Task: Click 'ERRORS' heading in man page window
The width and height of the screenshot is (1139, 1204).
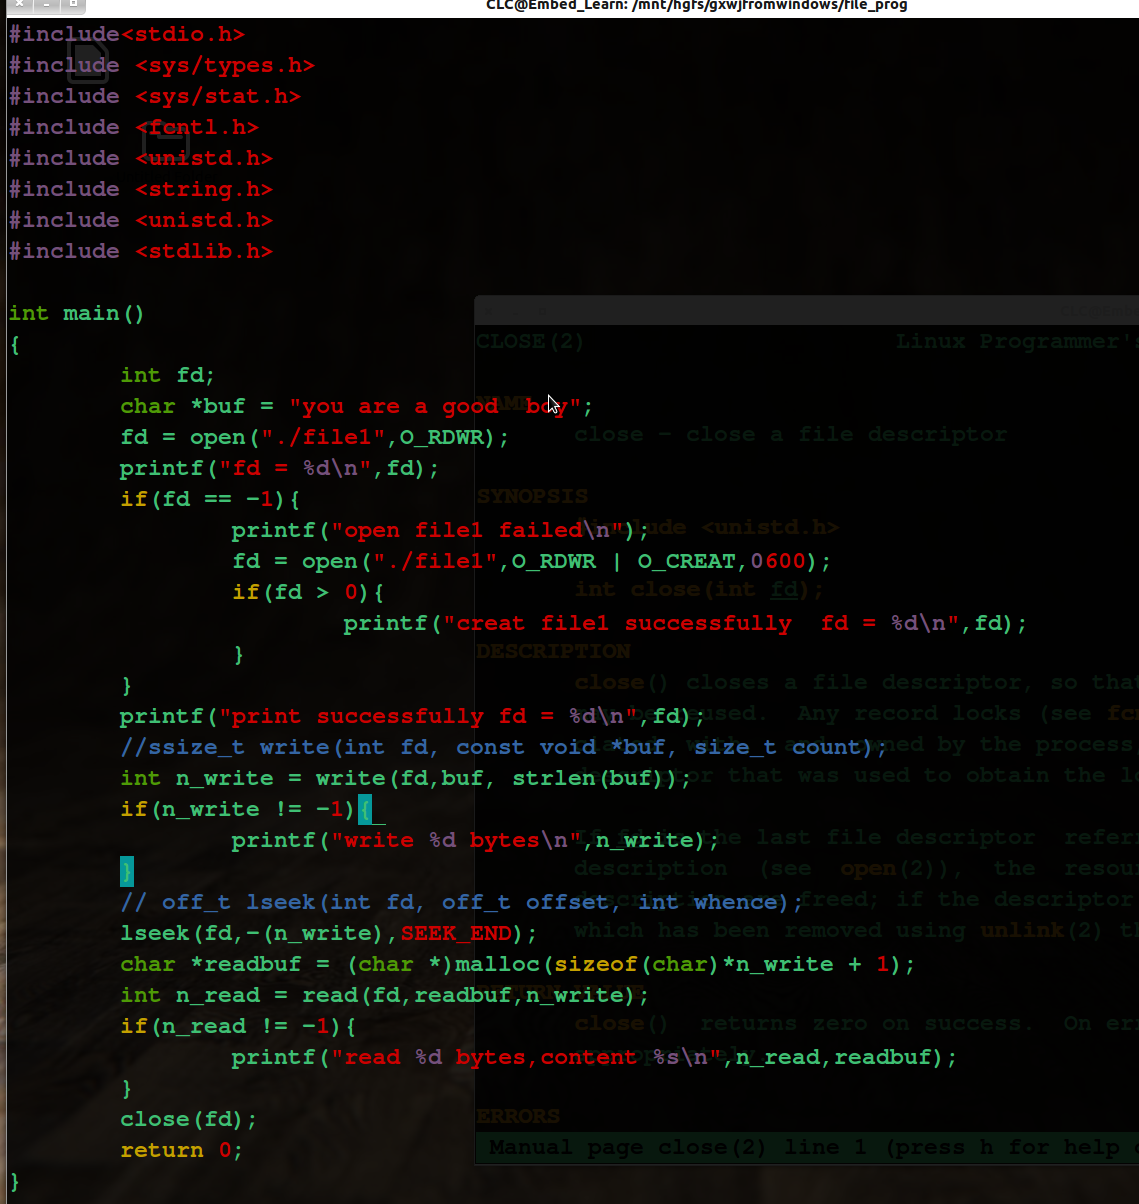Action: coord(518,1116)
